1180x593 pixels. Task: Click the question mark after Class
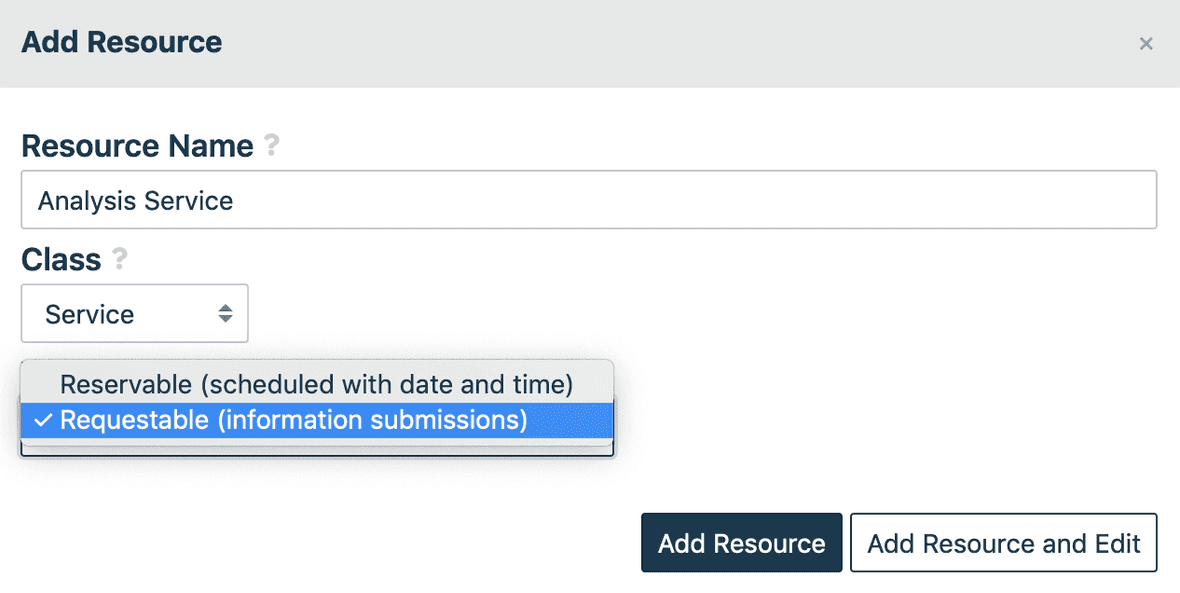pyautogui.click(x=117, y=260)
